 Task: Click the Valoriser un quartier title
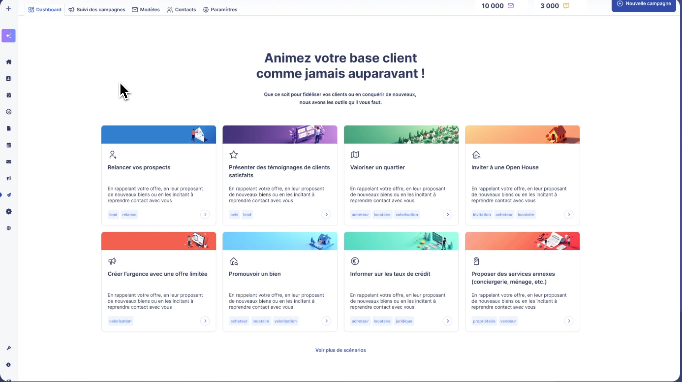pyautogui.click(x=377, y=168)
